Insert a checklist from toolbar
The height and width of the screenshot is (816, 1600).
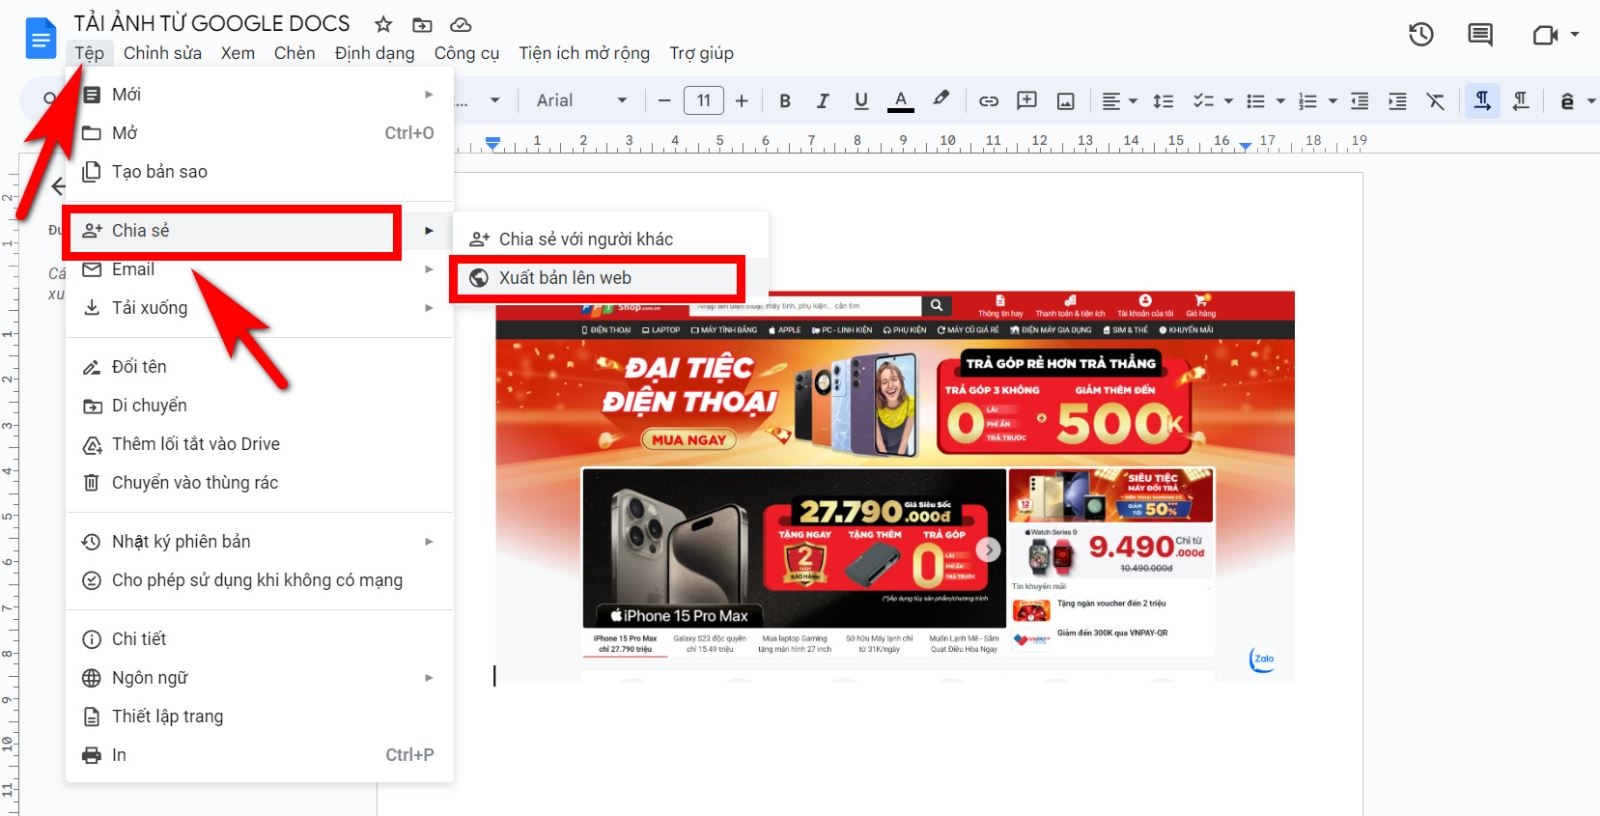tap(1203, 100)
